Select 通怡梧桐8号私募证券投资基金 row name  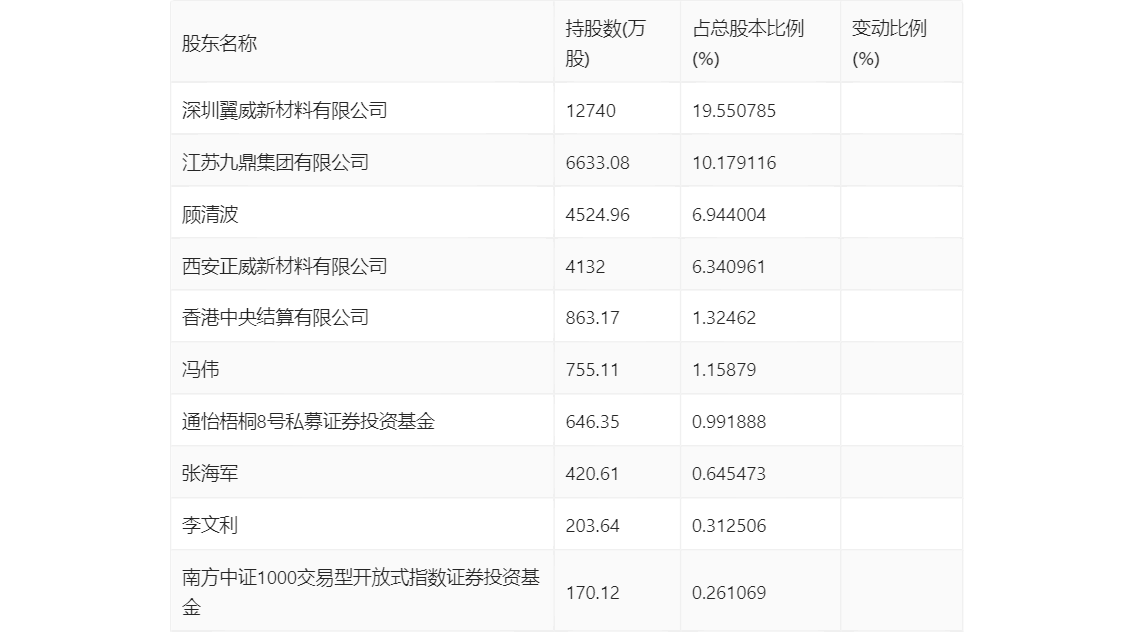click(308, 422)
